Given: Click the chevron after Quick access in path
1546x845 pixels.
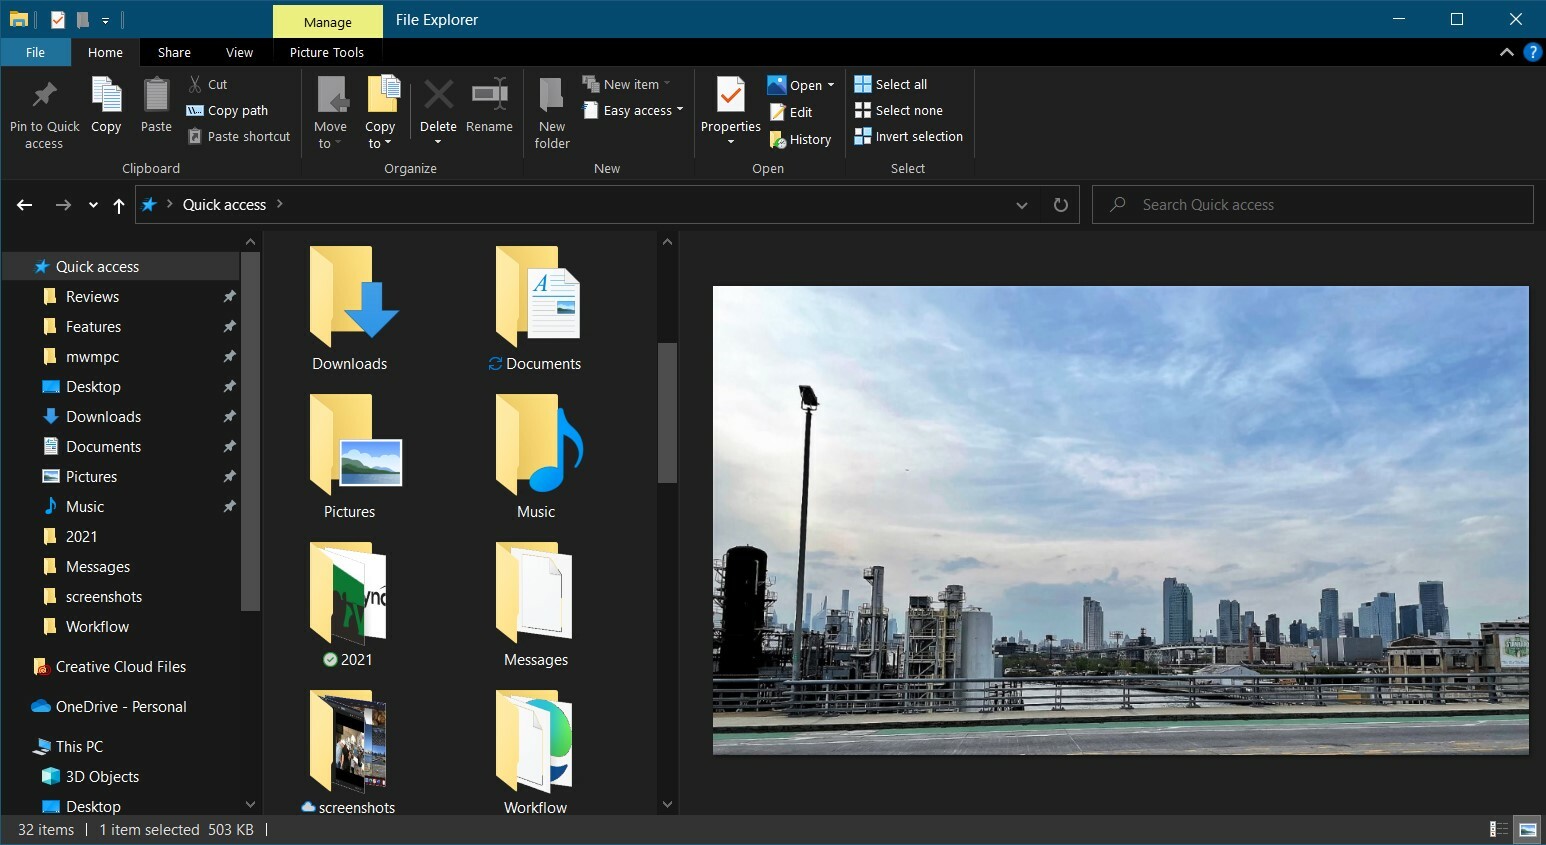Looking at the screenshot, I should coord(279,204).
